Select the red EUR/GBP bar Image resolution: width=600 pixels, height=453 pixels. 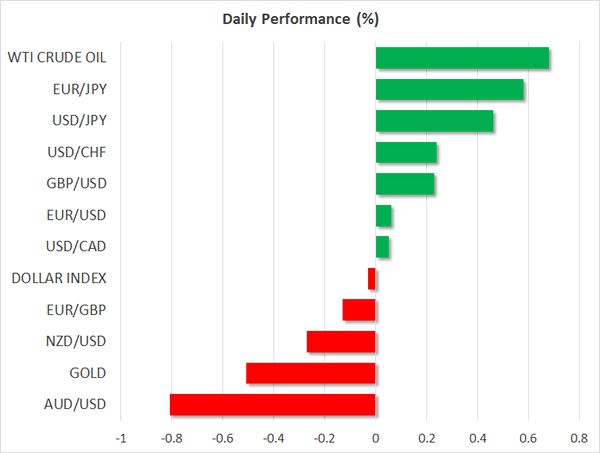[x=359, y=310]
